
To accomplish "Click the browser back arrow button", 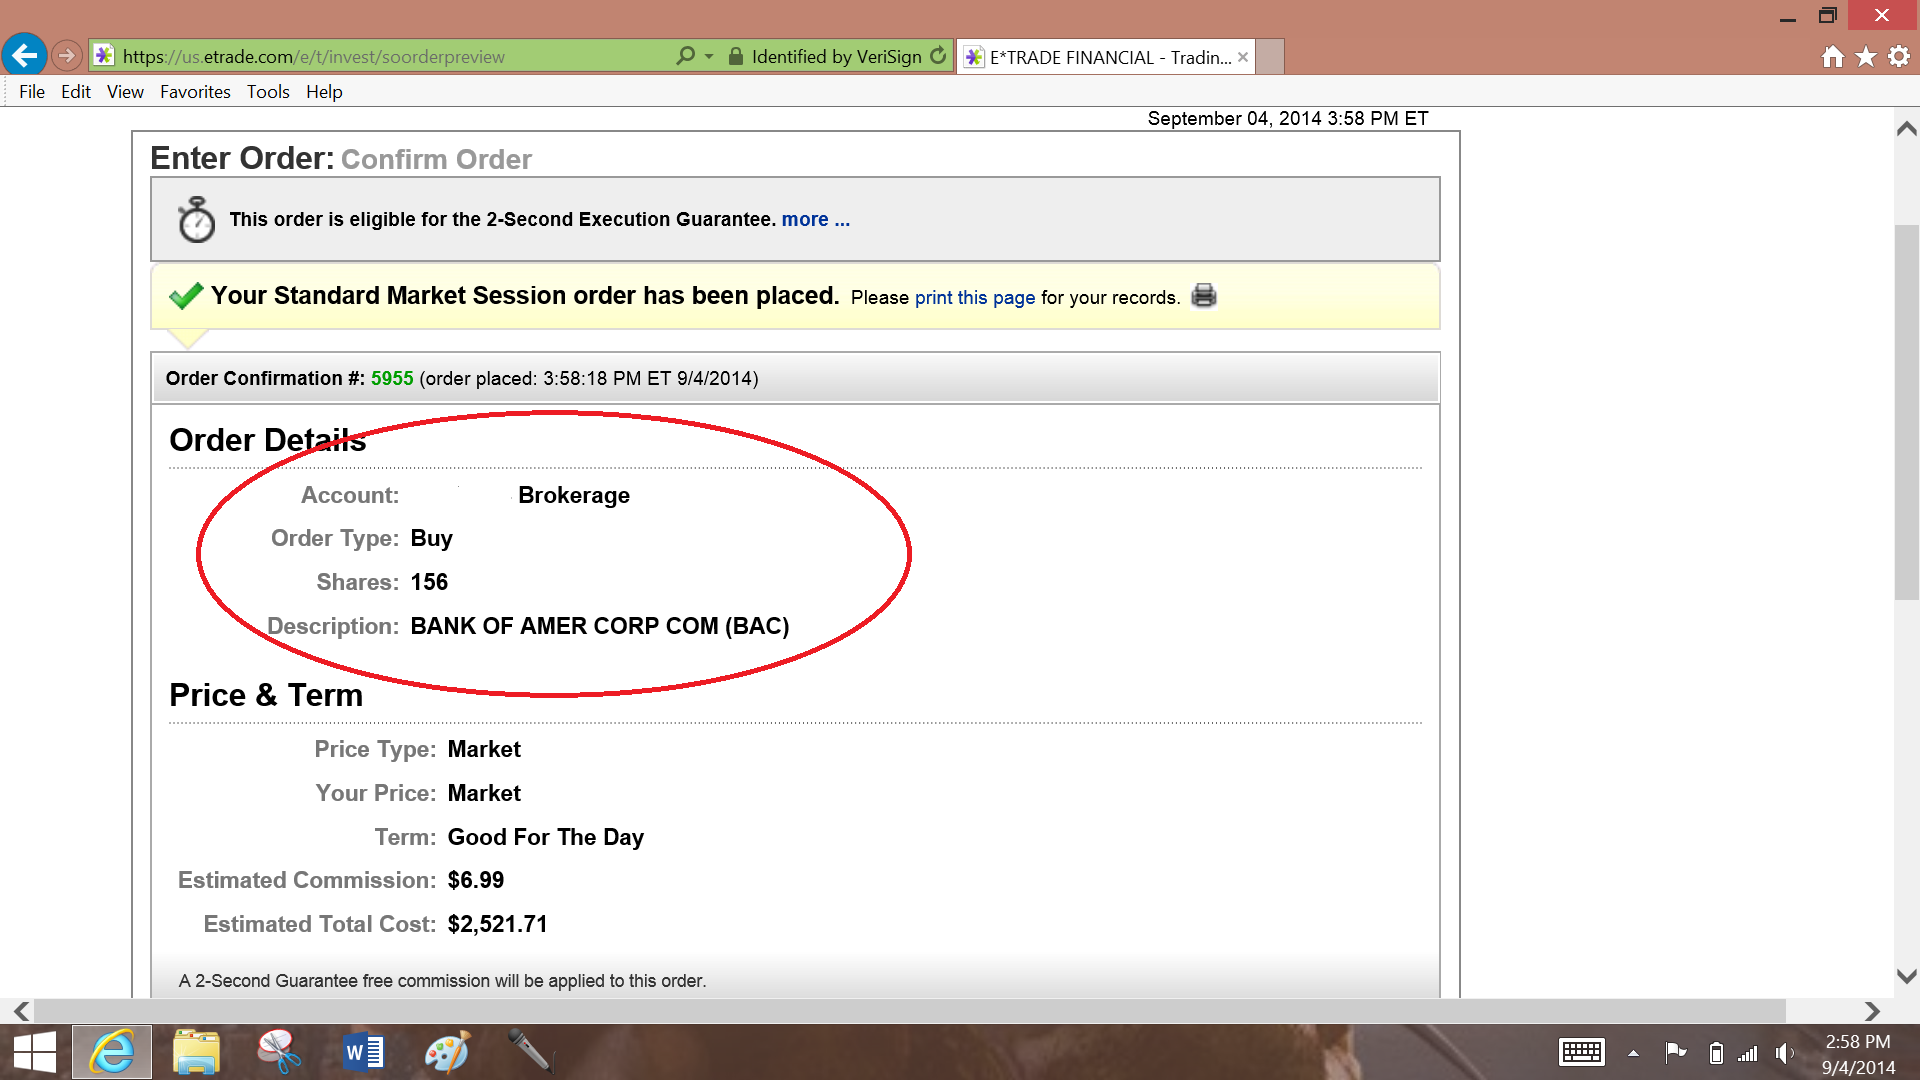I will click(24, 56).
